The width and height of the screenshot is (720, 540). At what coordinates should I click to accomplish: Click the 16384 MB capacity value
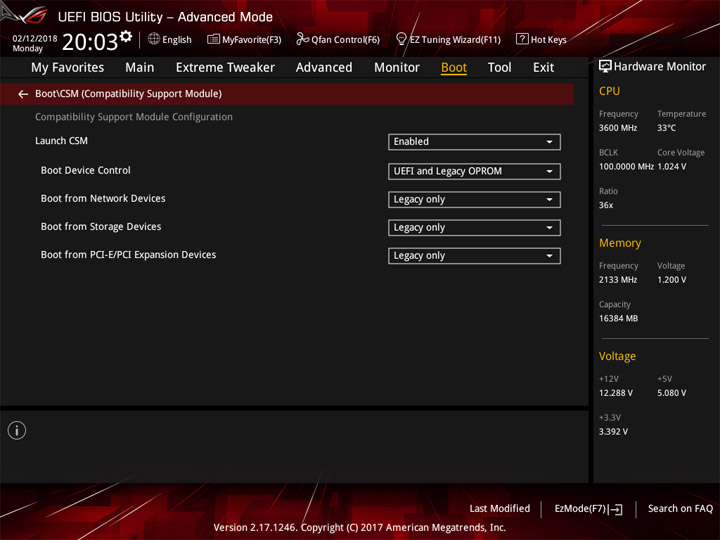618,318
